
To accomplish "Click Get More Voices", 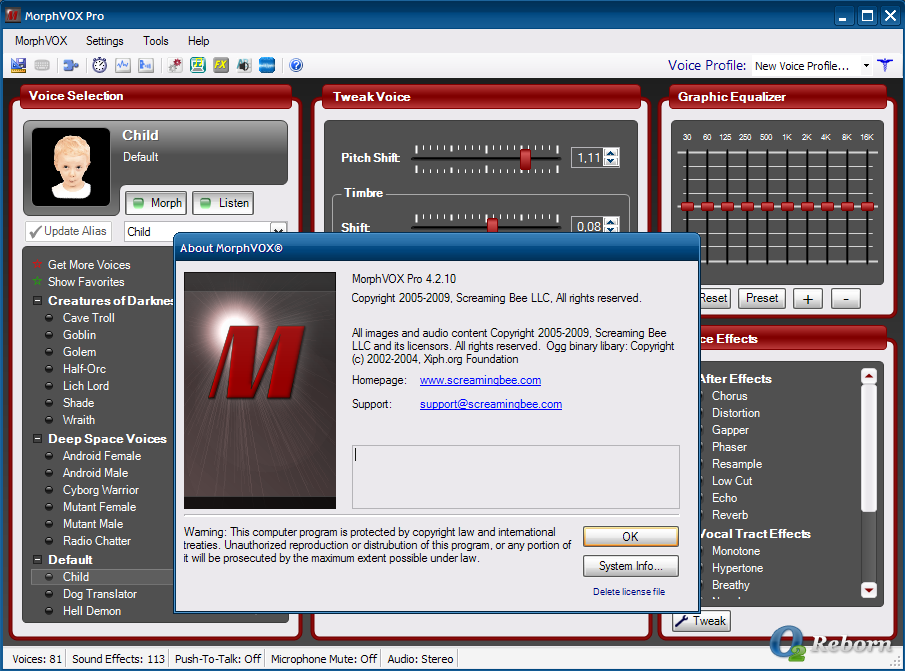I will pos(89,264).
